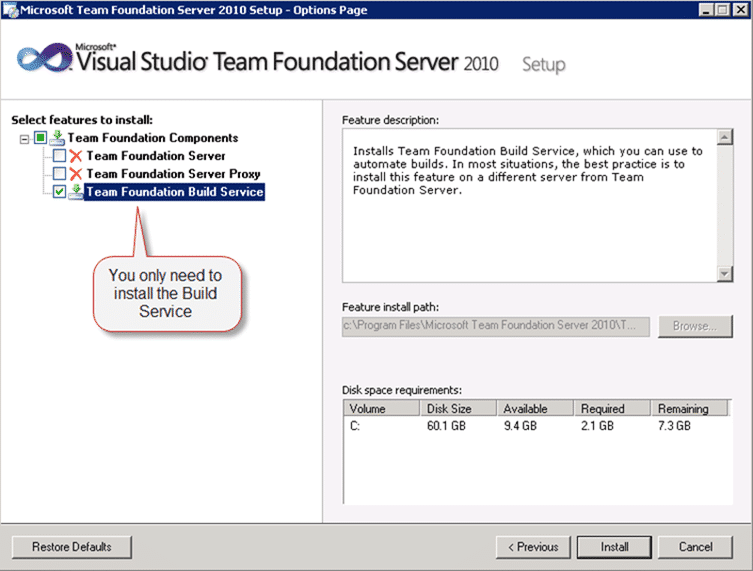Viewport: 753px width, 571px height.
Task: Click the Feature install path field
Action: click(x=496, y=326)
